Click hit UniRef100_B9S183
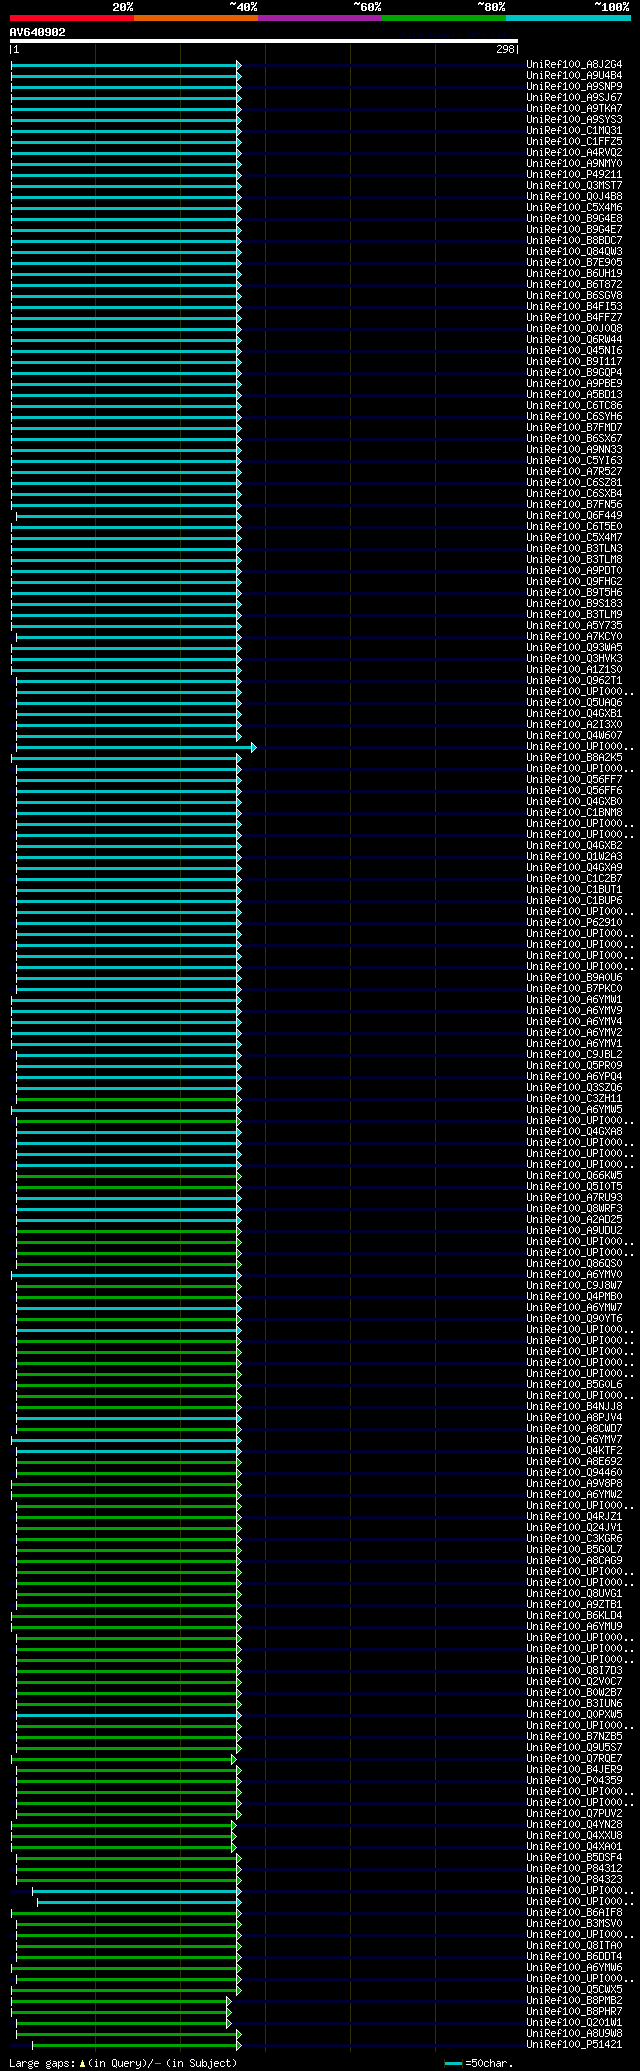Viewport: 640px width, 2071px height. click(x=574, y=604)
